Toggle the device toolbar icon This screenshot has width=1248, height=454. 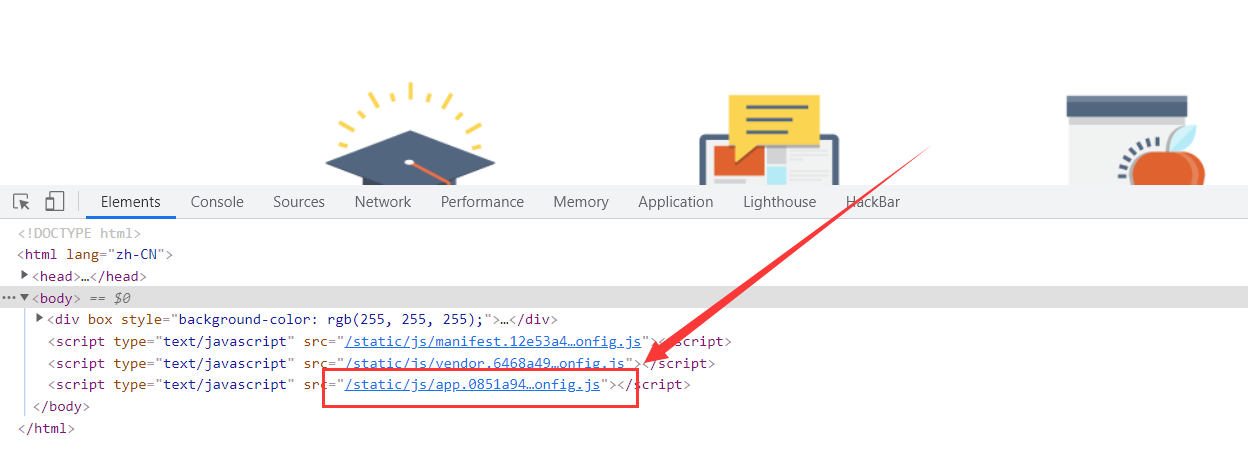tap(54, 202)
